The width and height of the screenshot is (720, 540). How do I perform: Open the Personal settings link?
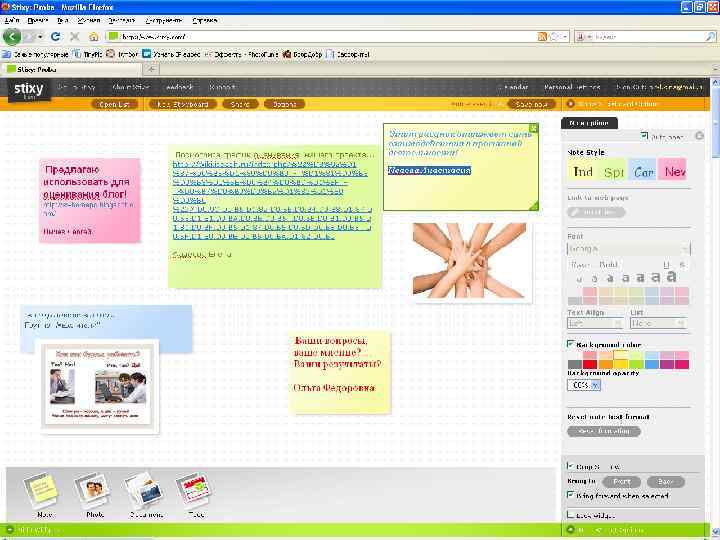point(572,87)
